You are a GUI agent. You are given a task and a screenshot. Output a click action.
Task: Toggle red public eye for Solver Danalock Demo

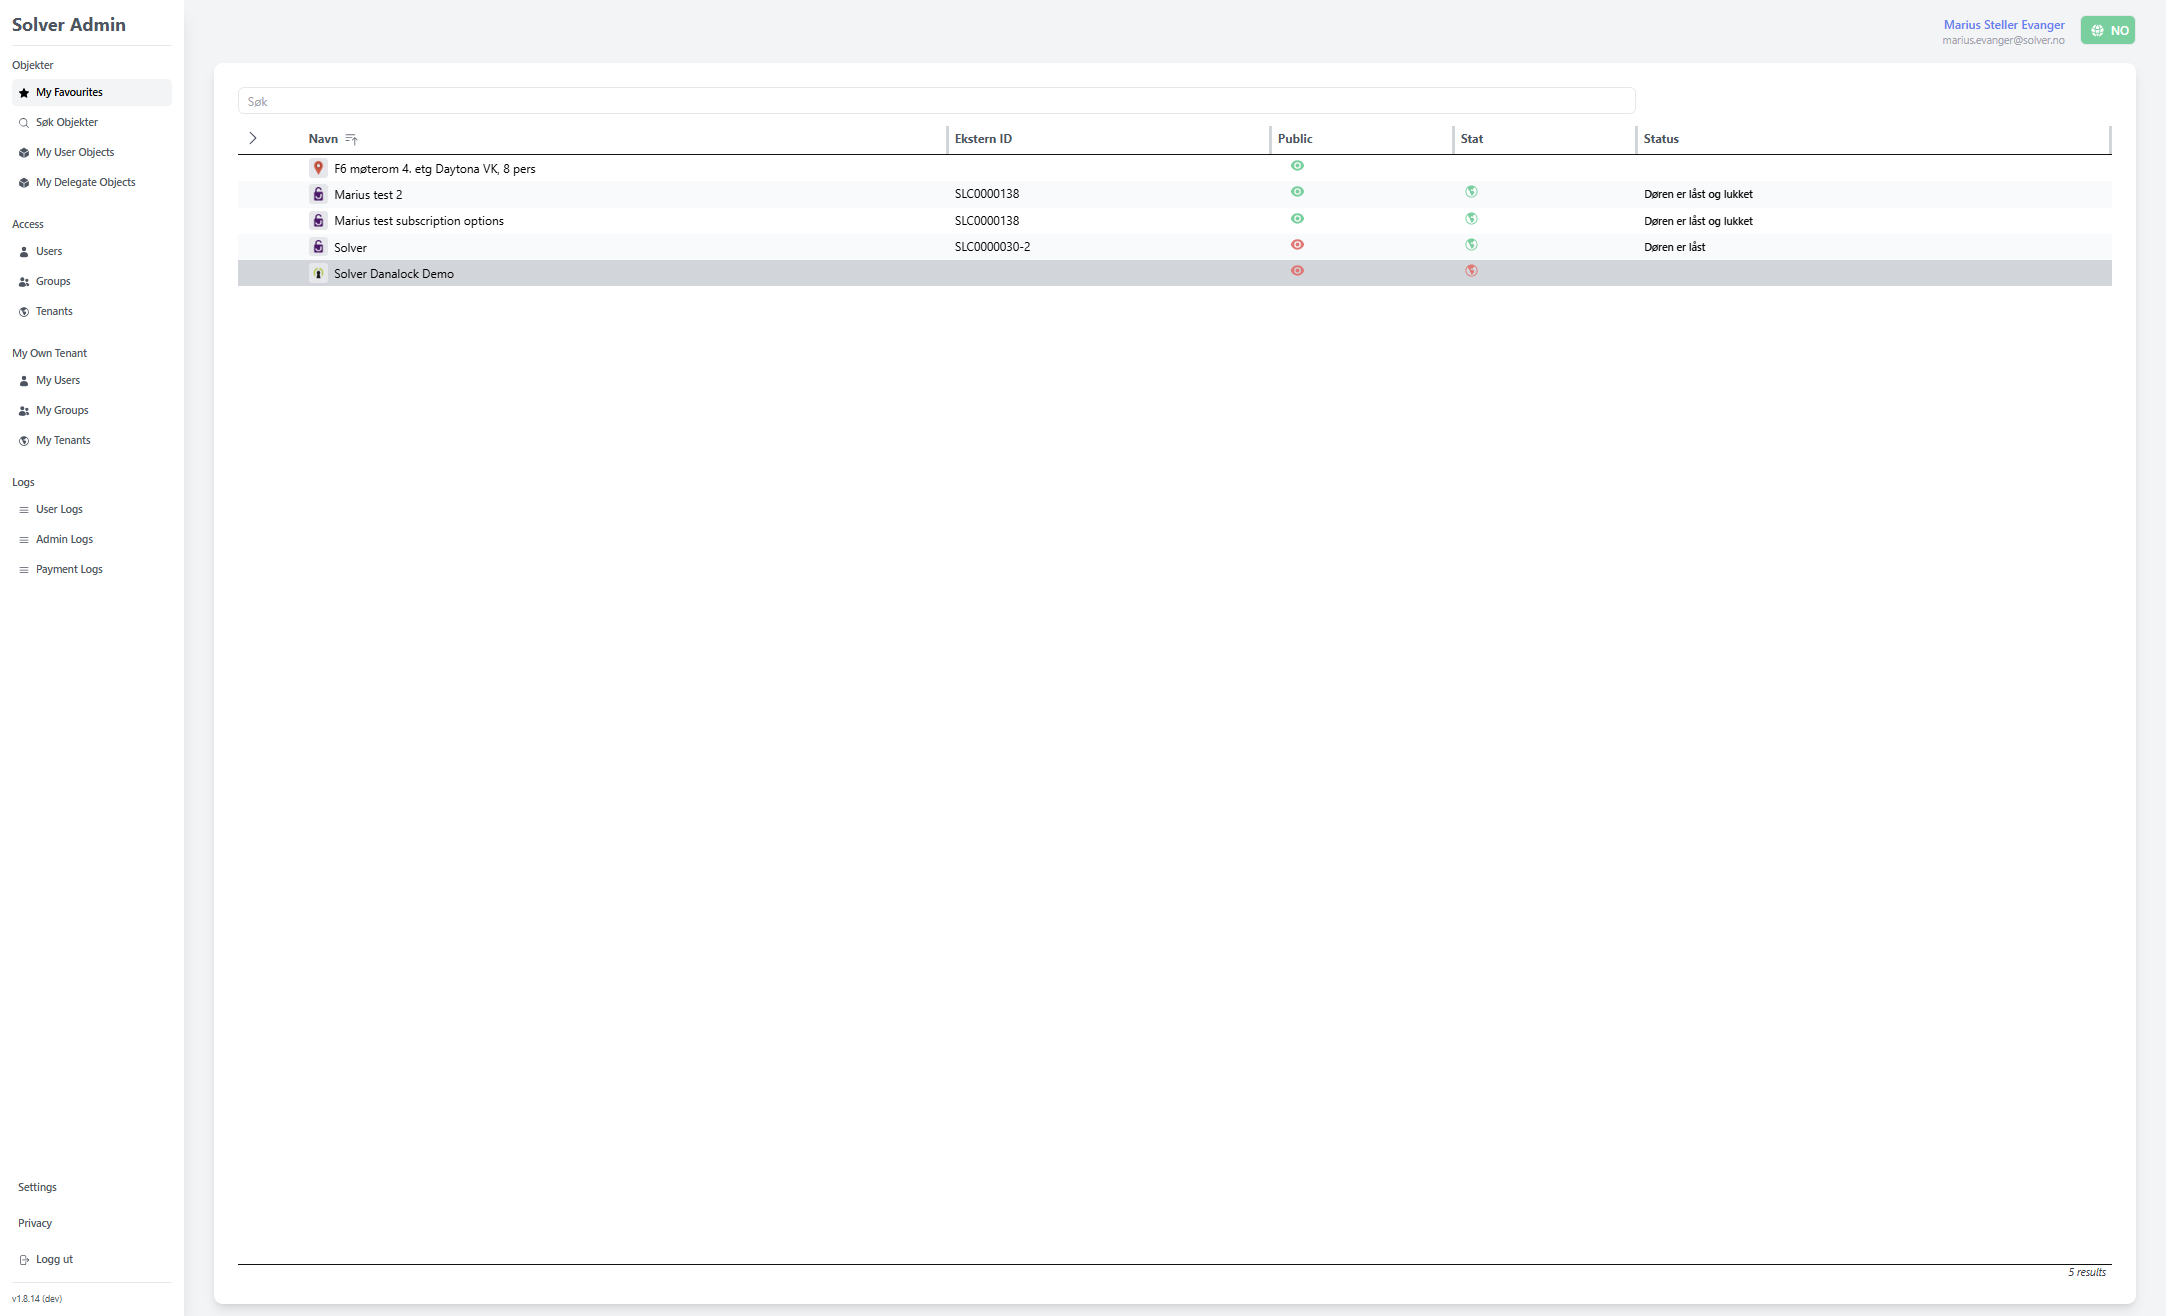[1297, 271]
